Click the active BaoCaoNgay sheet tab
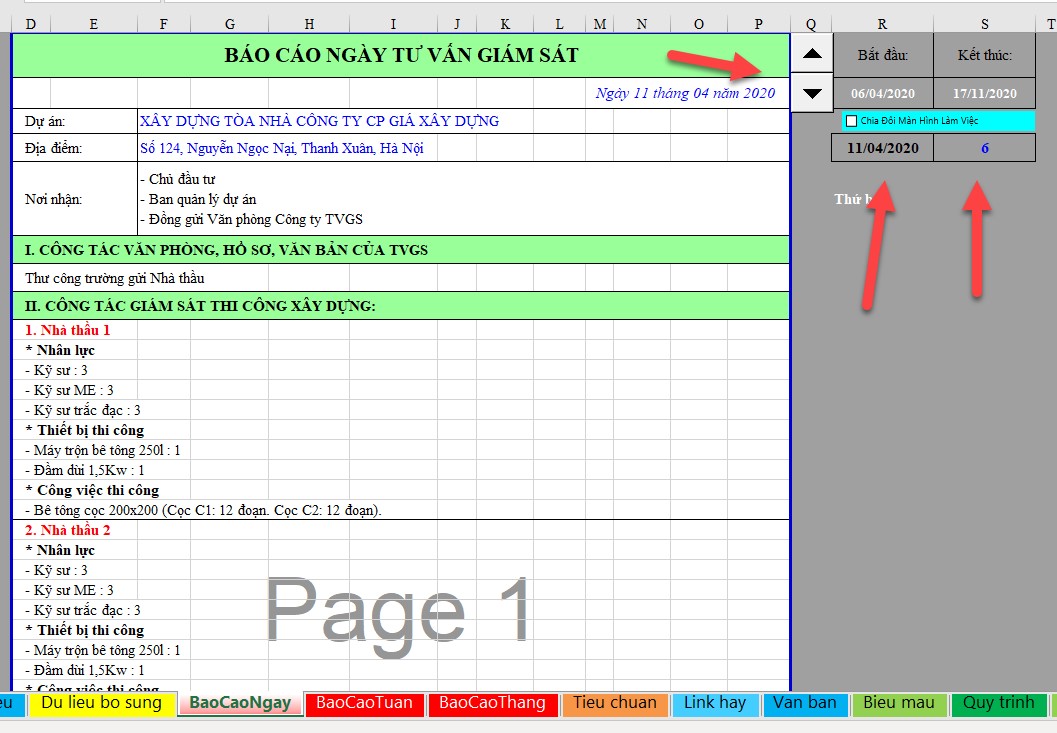The height and width of the screenshot is (733, 1057). pos(240,703)
